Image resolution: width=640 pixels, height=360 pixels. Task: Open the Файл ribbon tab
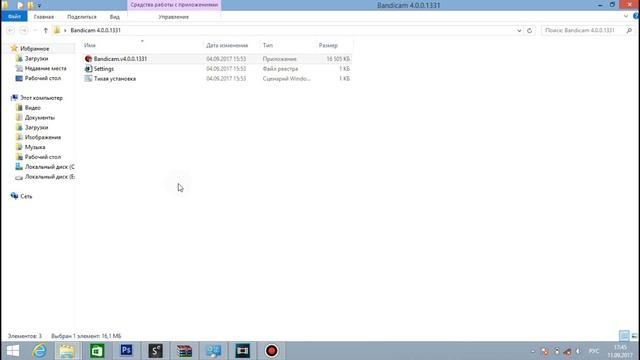14,17
